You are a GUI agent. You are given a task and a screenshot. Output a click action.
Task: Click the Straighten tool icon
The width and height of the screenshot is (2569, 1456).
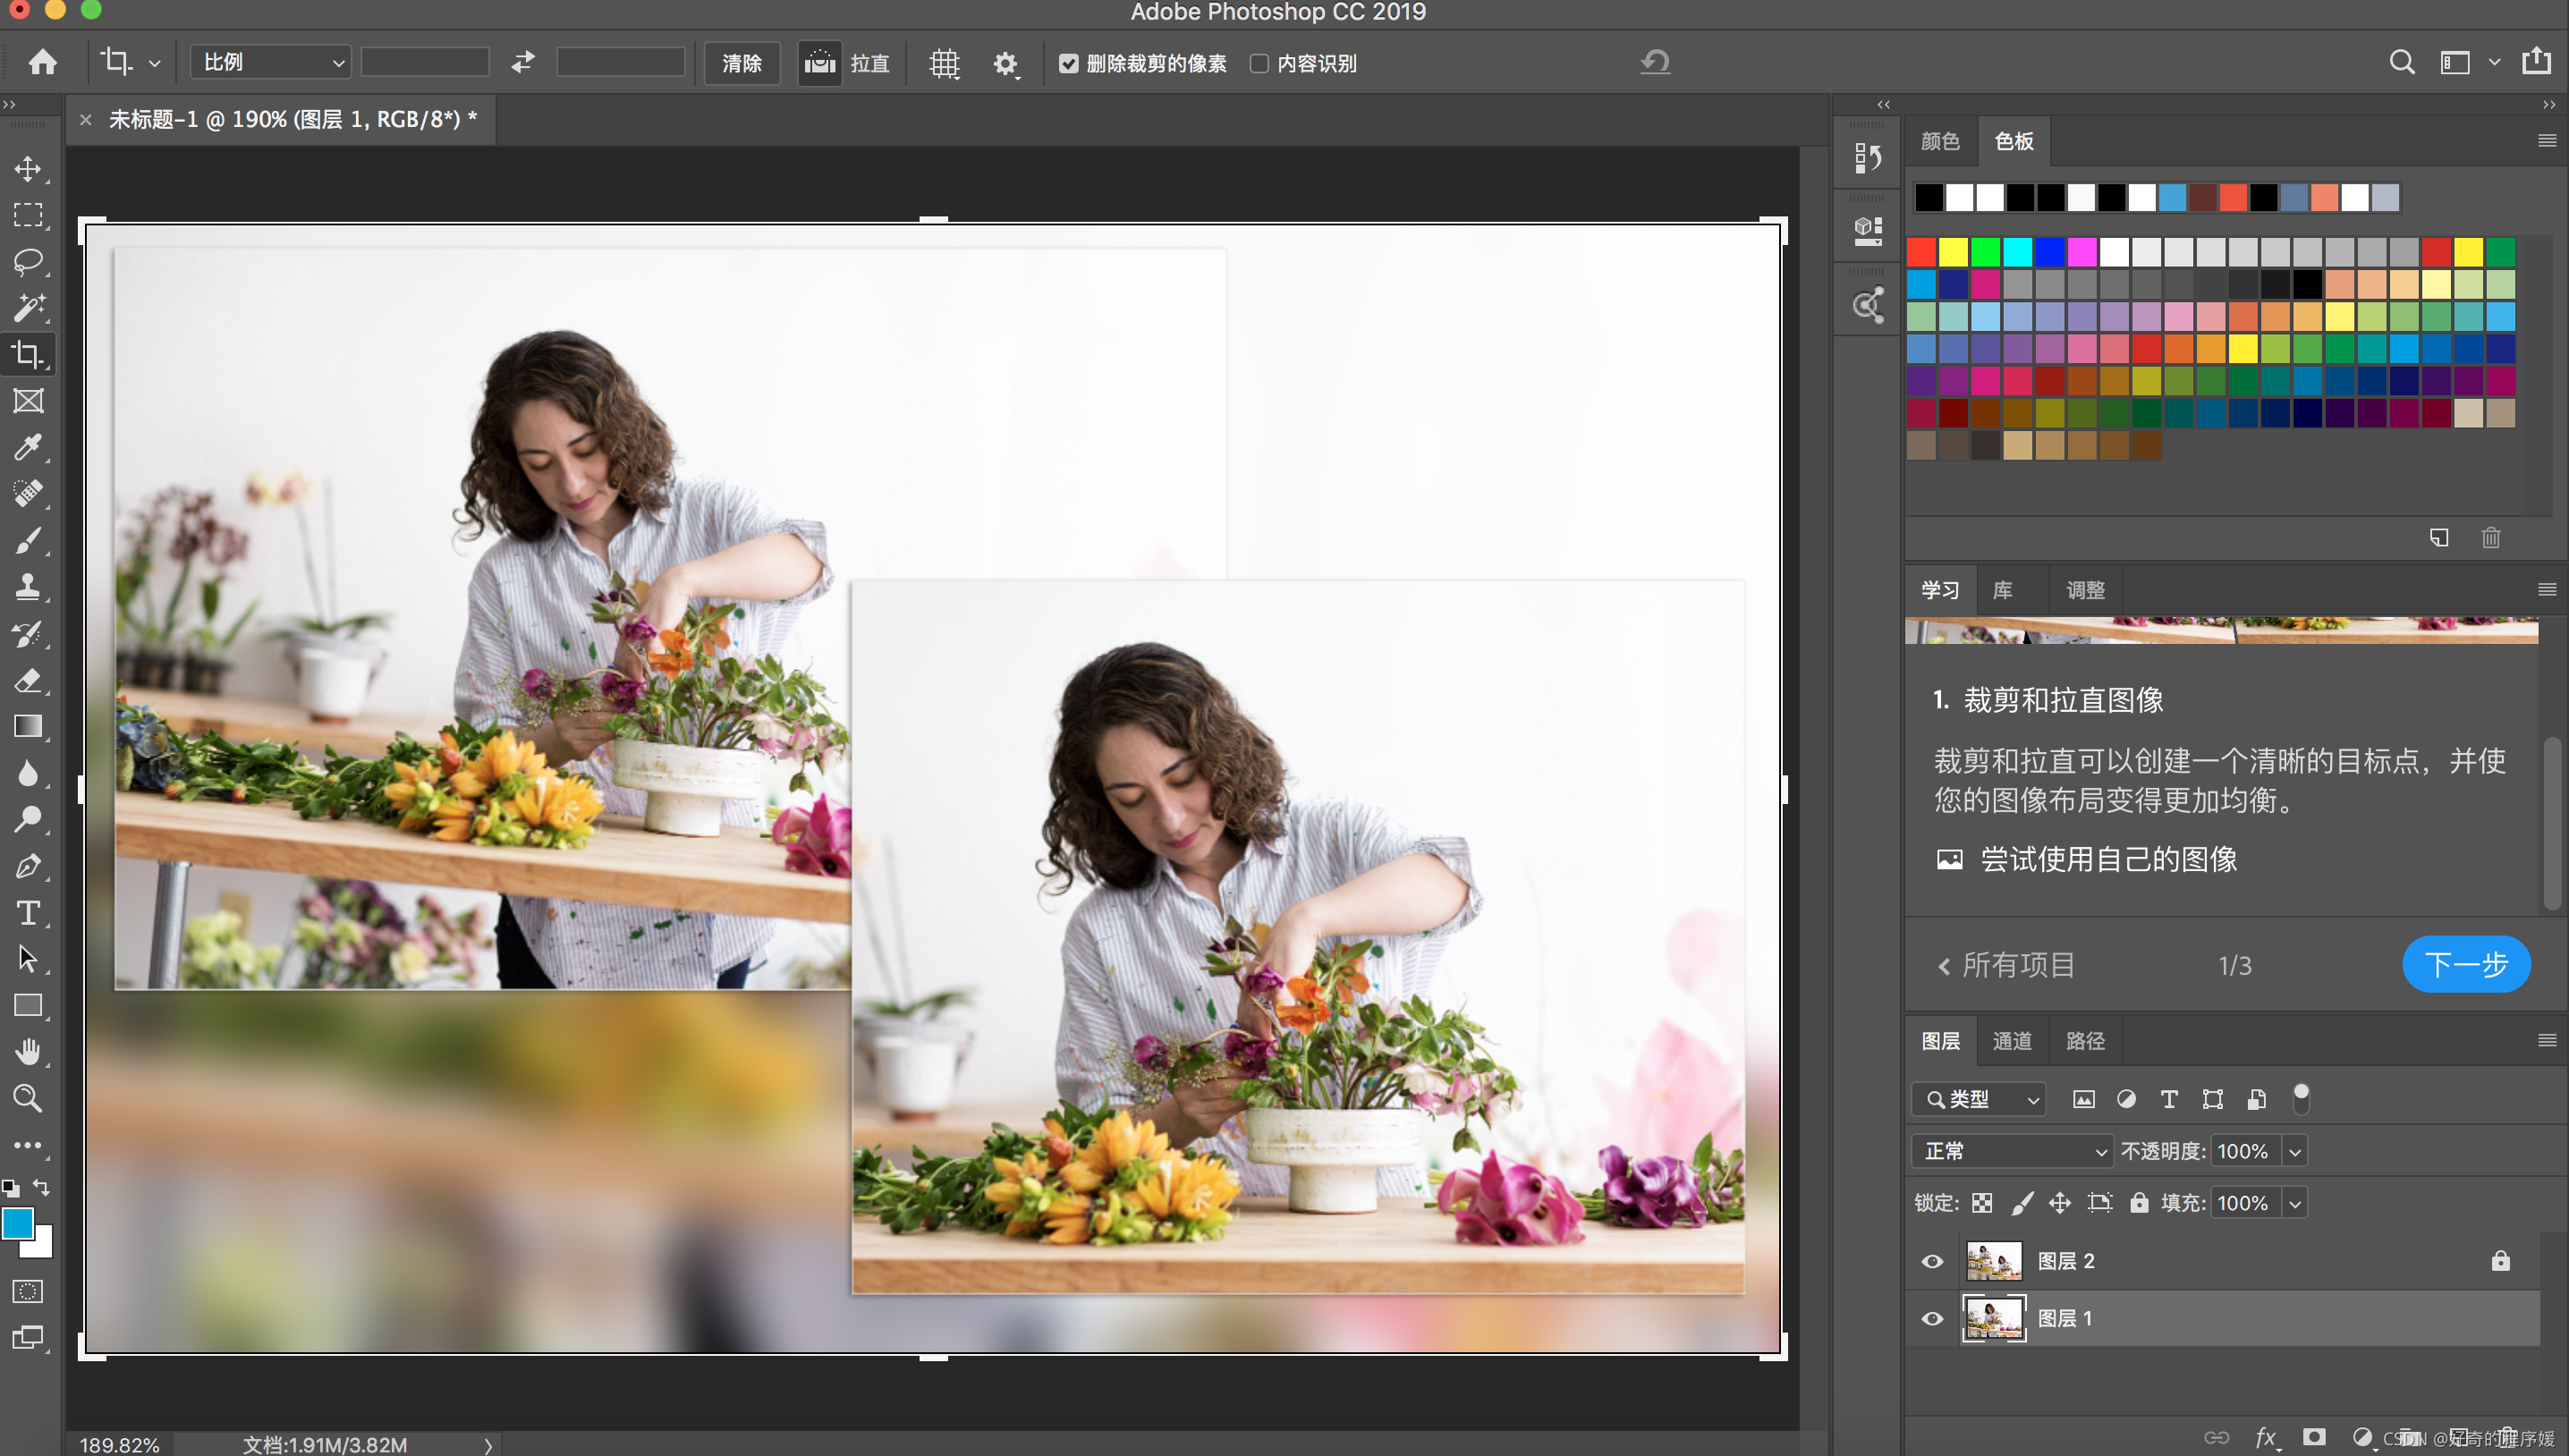(x=819, y=63)
